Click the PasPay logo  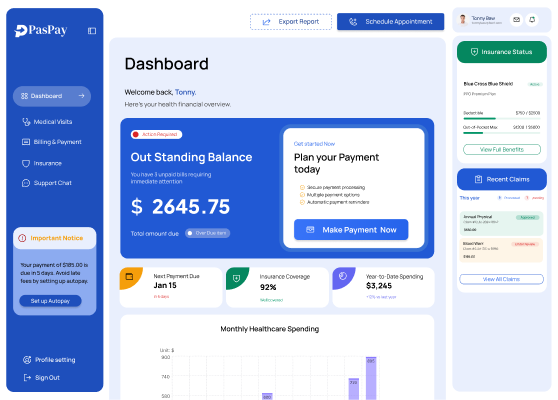[41, 31]
